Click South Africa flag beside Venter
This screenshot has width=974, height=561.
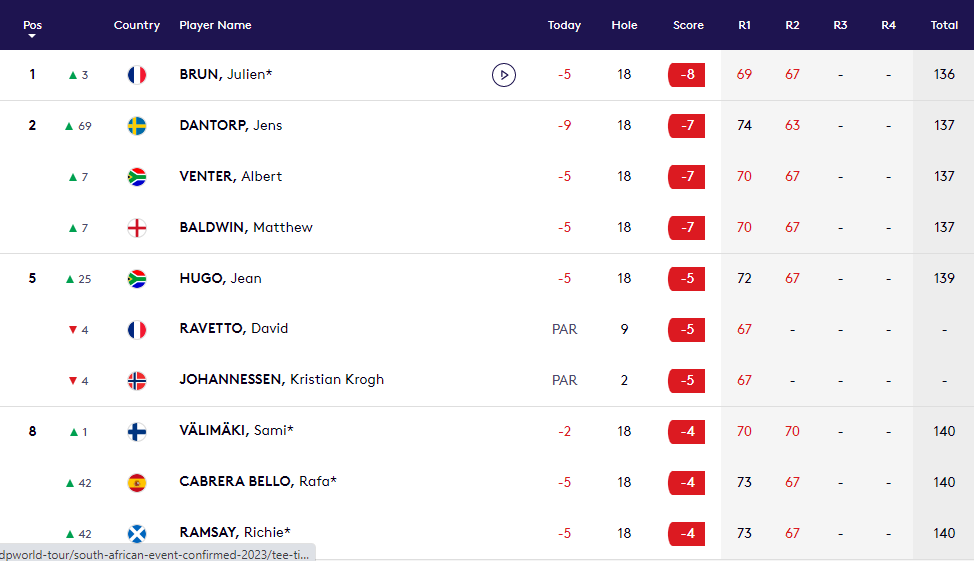coord(137,177)
